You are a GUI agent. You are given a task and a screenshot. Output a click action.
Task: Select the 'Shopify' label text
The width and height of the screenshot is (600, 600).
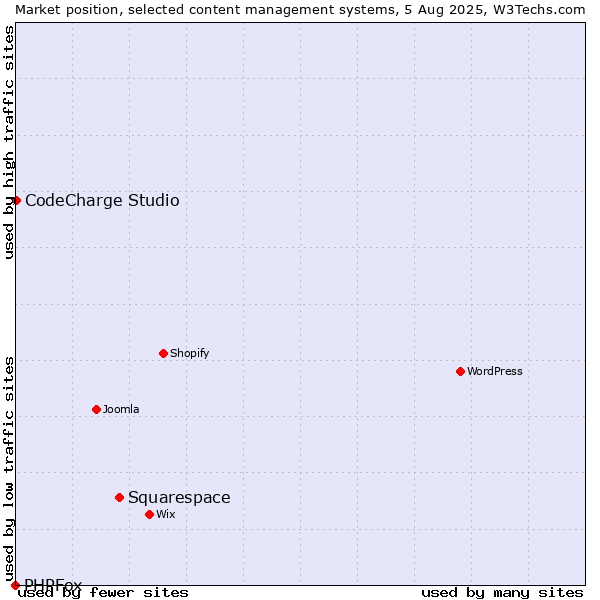(x=189, y=353)
